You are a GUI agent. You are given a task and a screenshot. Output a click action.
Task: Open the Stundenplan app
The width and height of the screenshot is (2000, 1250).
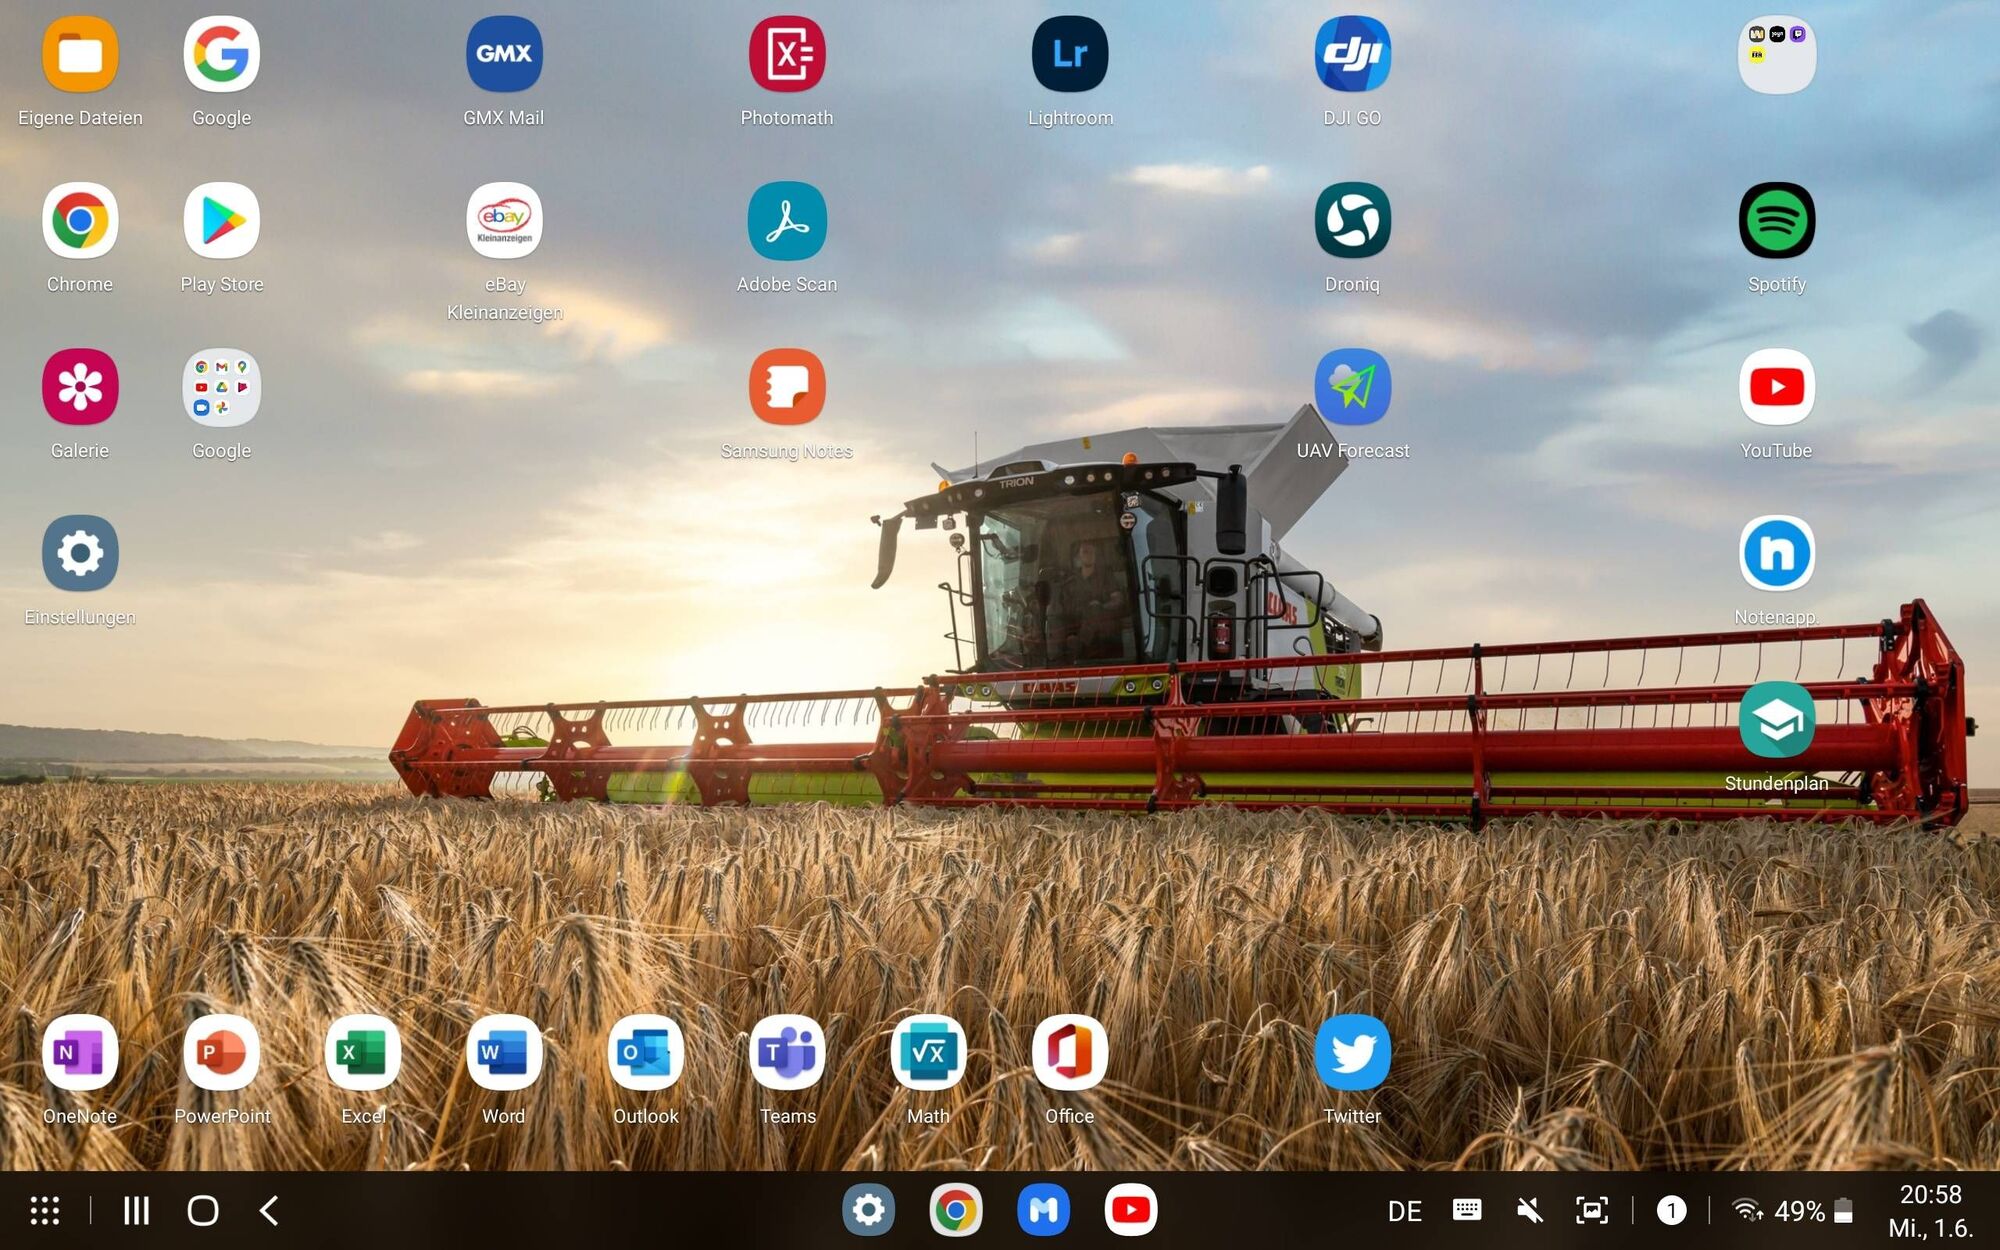point(1777,720)
